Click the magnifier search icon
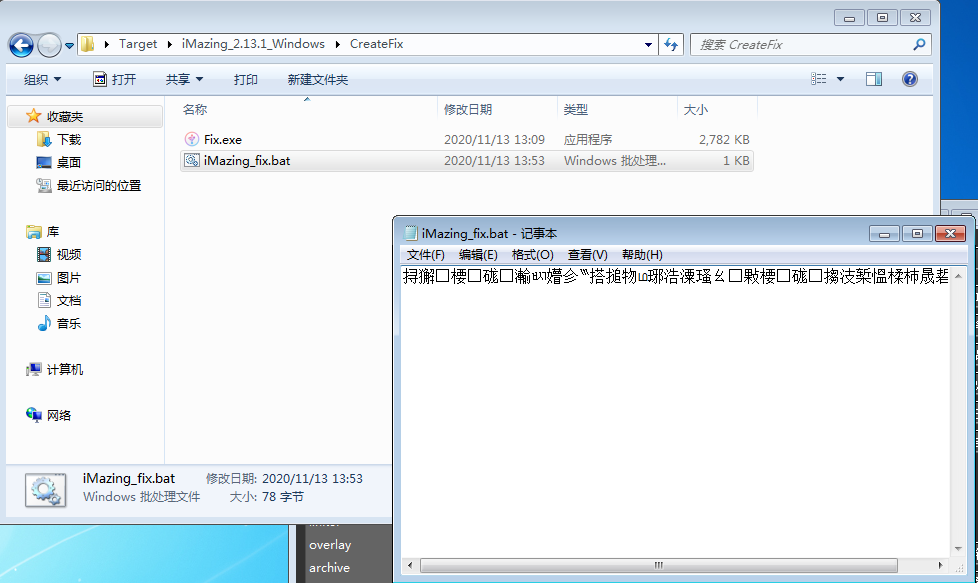This screenshot has width=978, height=583. coord(919,44)
